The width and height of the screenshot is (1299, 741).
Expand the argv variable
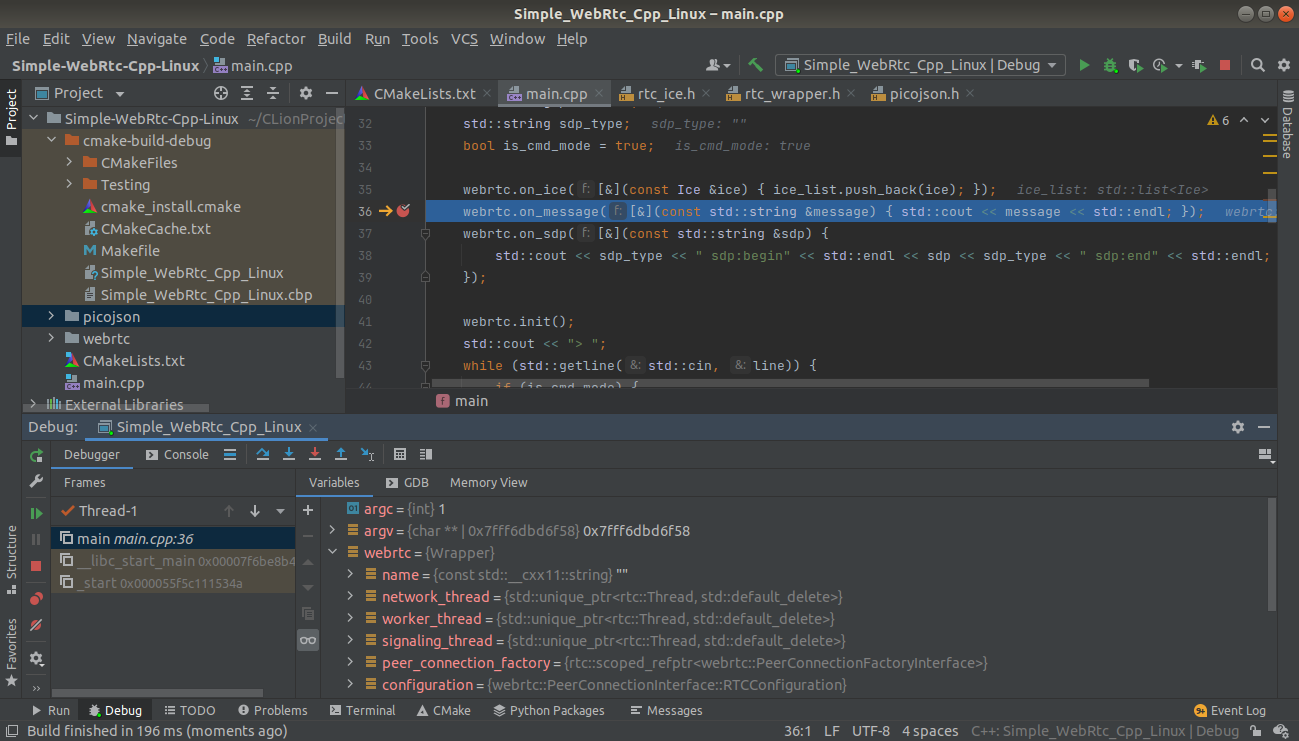point(332,531)
